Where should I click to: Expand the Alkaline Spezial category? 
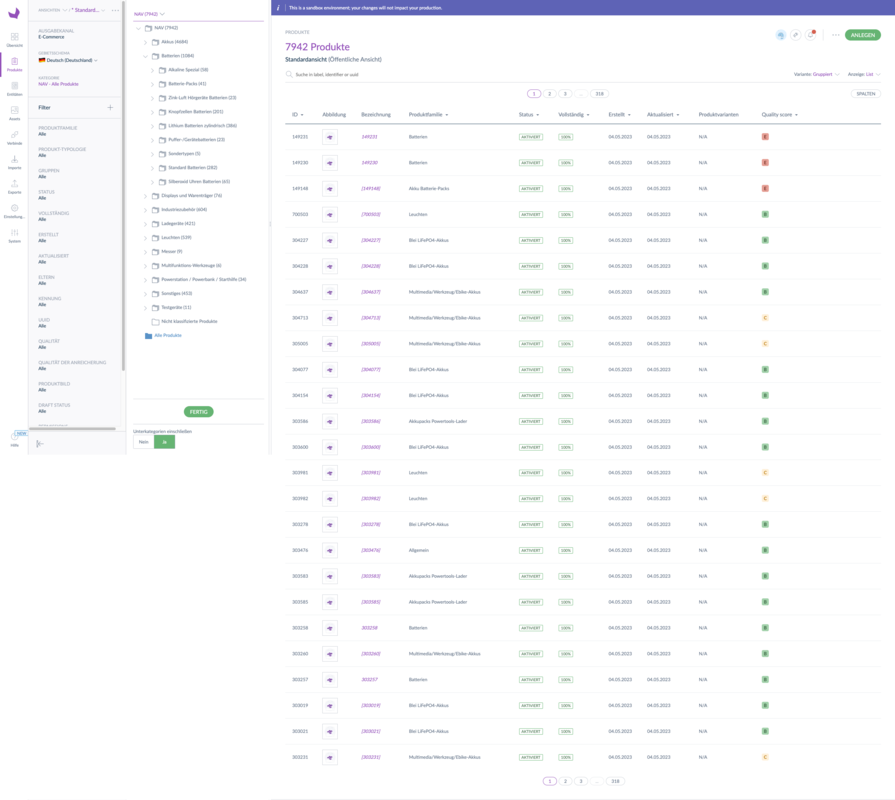152,70
